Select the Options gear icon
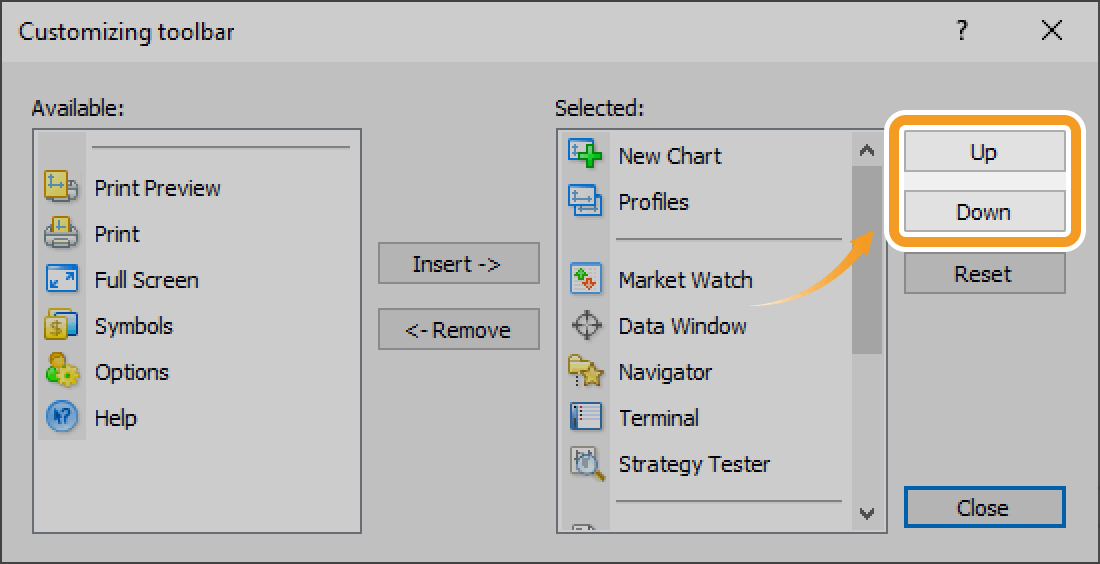This screenshot has height=564, width=1100. pos(61,372)
